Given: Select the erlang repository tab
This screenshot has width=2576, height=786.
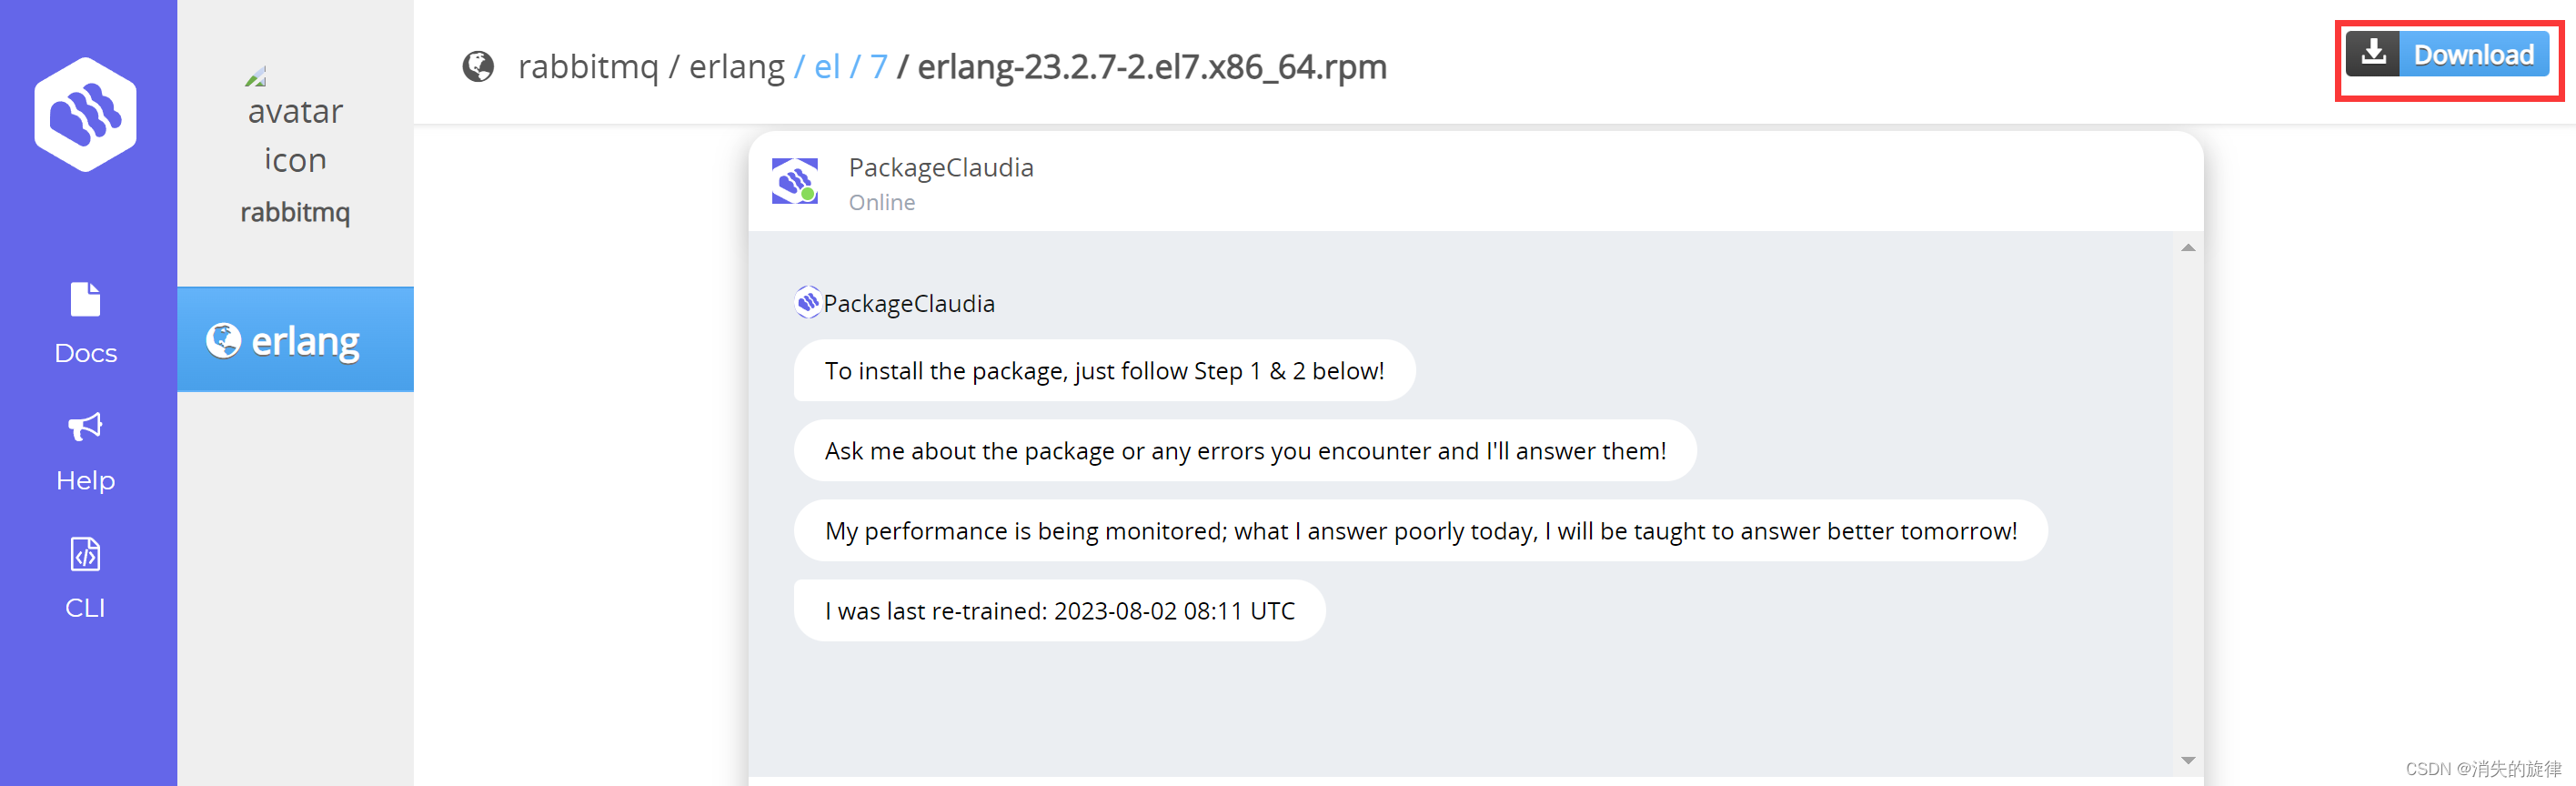Looking at the screenshot, I should [x=296, y=340].
